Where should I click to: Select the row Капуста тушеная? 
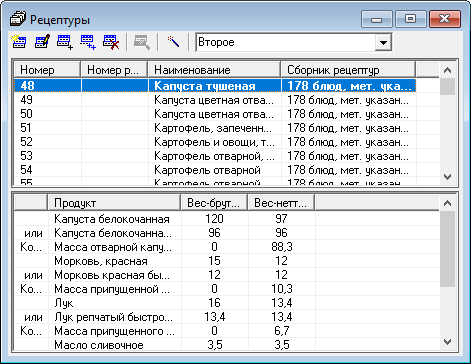pos(215,86)
